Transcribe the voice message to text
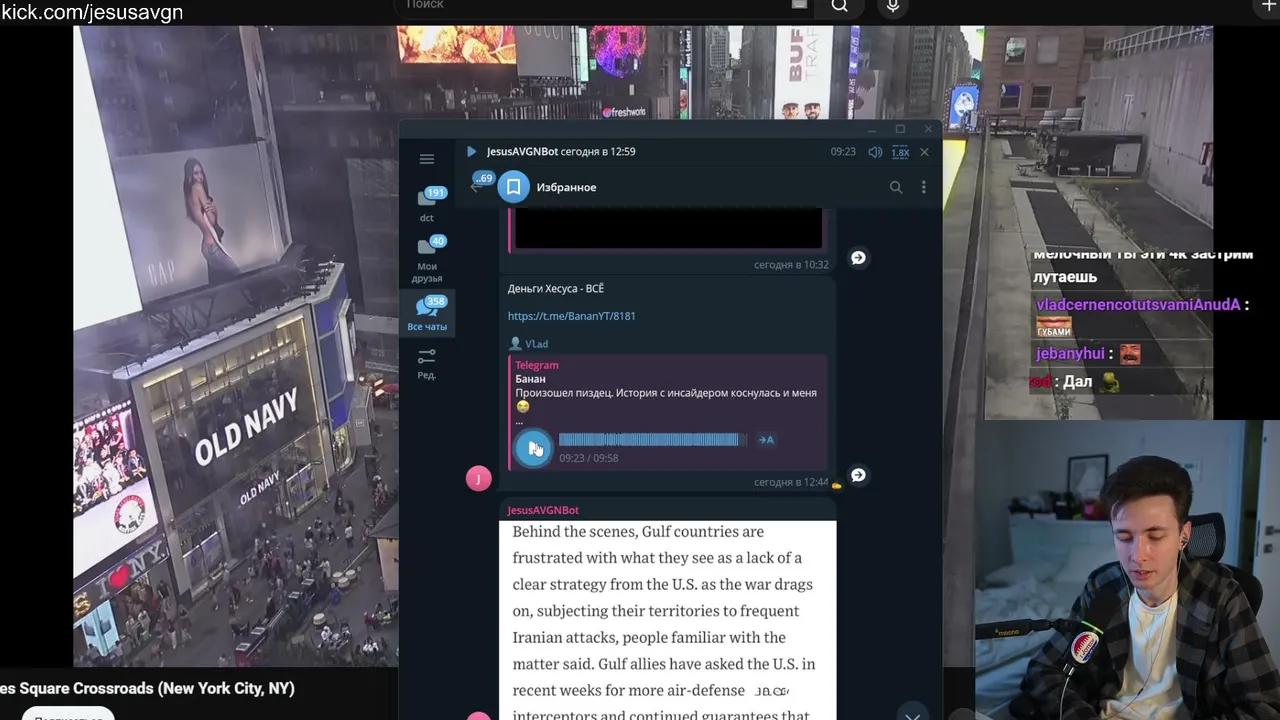The image size is (1280, 720). point(766,440)
